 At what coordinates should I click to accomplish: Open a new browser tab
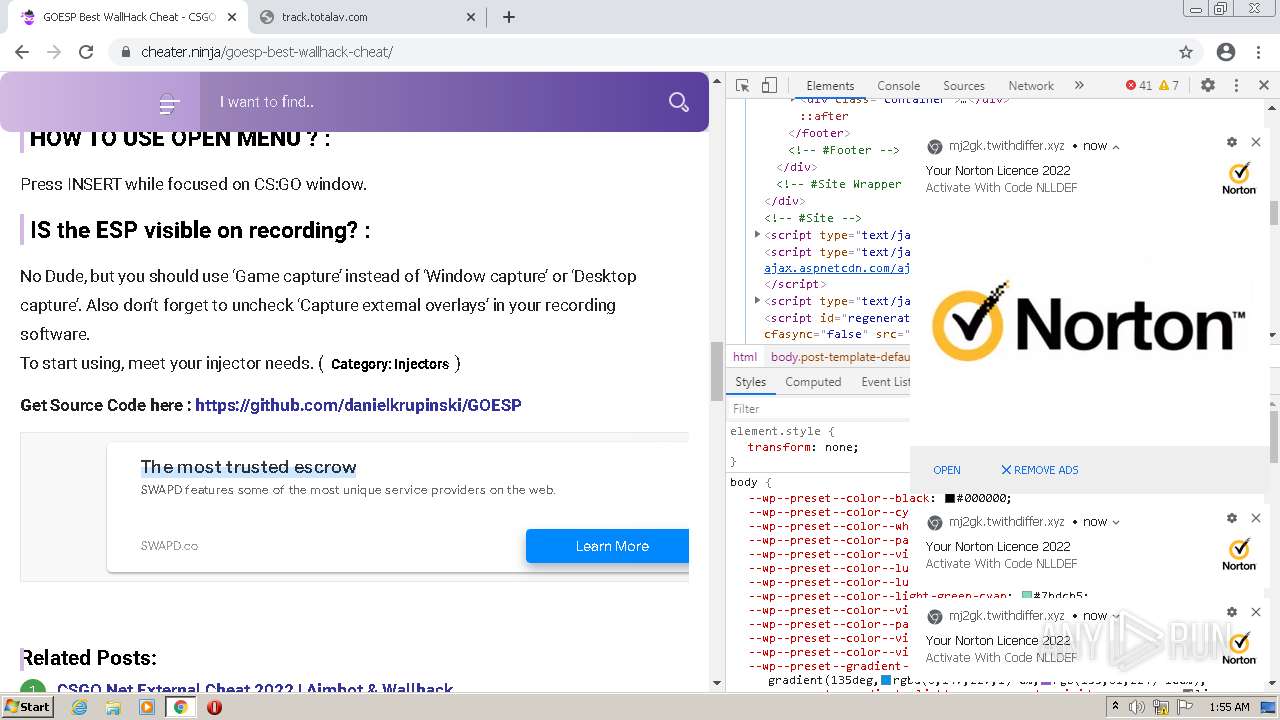pos(509,17)
